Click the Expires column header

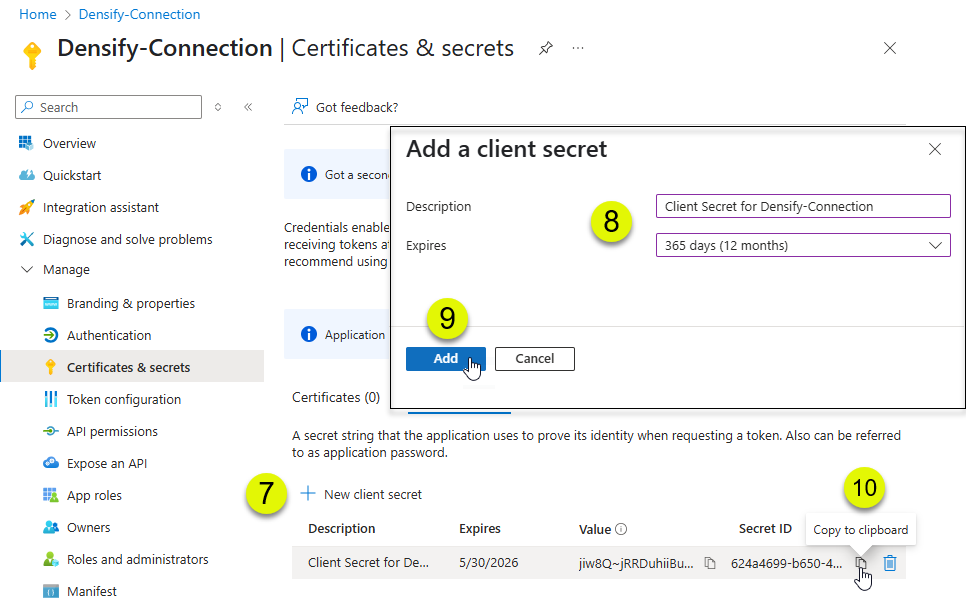(479, 529)
